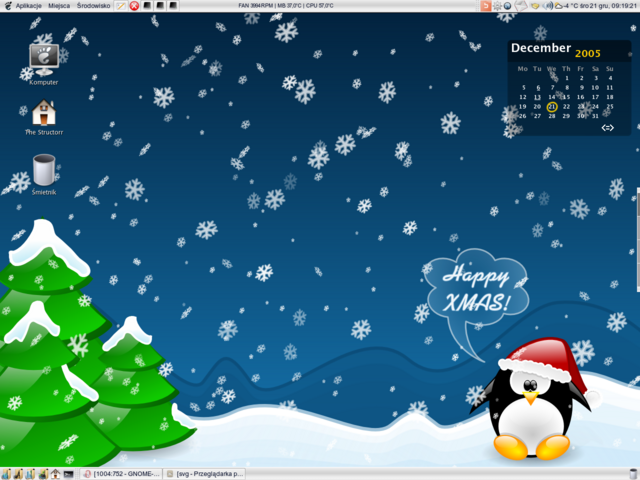The height and width of the screenshot is (480, 640).
Task: Select day 27 in the calendar
Action: [x=537, y=116]
